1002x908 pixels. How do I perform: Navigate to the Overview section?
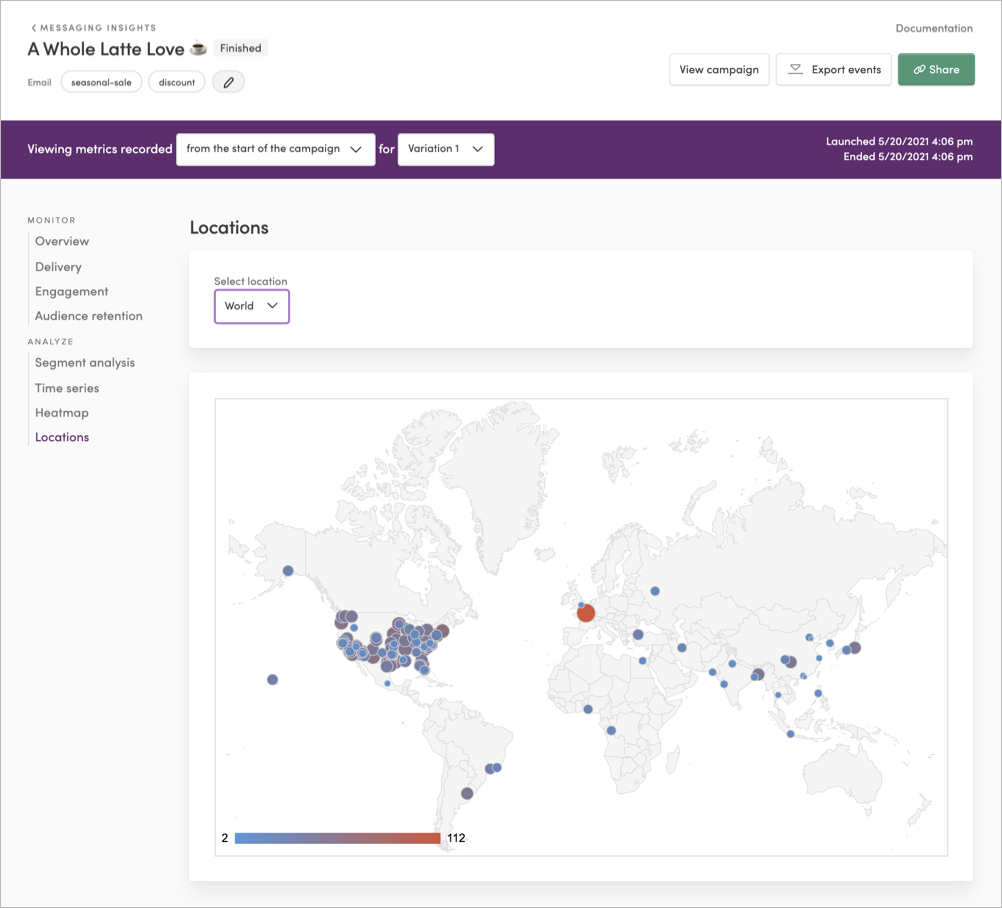62,241
